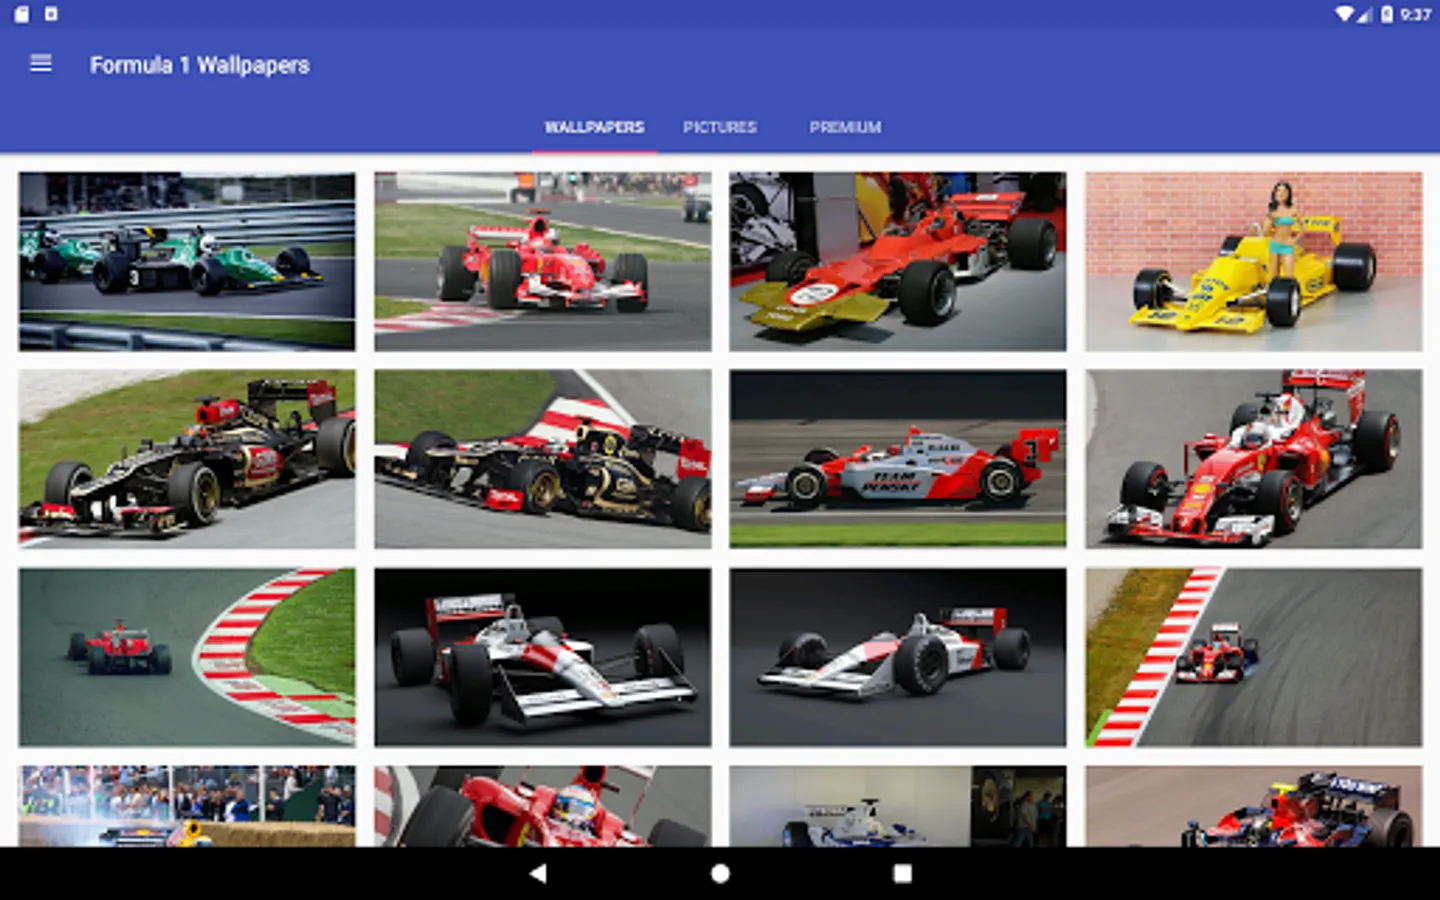Select the dark blue Toro Rosso car wallpaper
Image resolution: width=1440 pixels, height=900 pixels.
[1254, 806]
